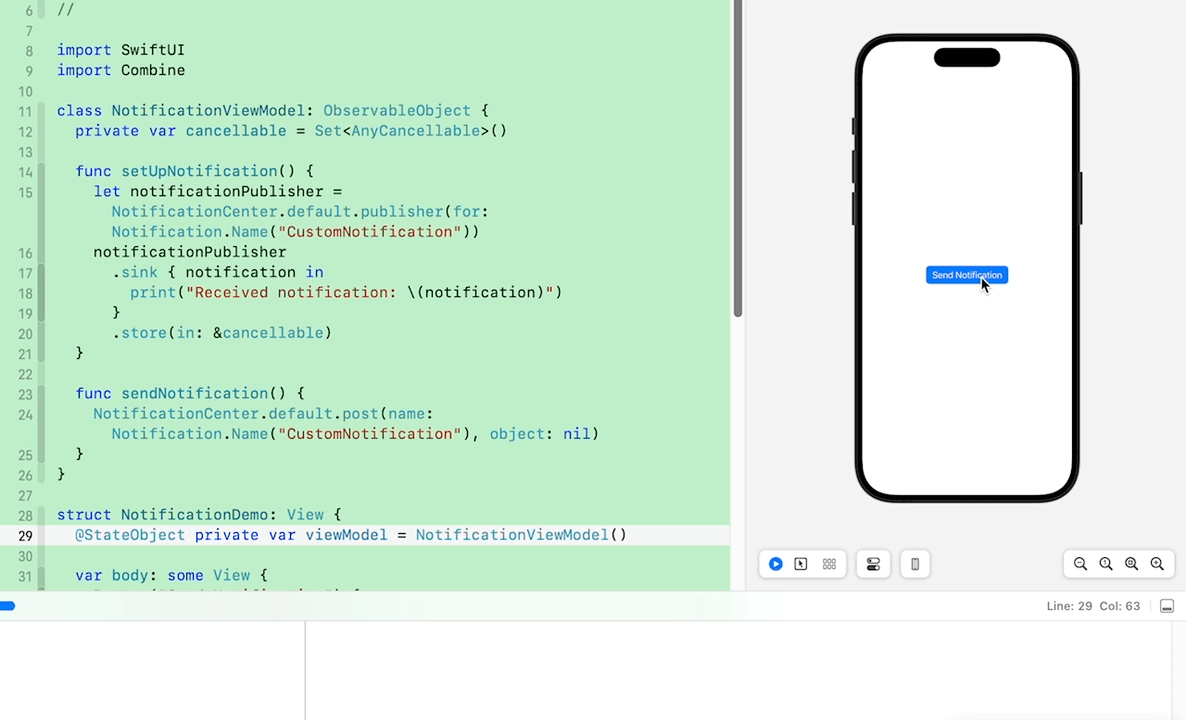Zoom in the preview canvas
The height and width of the screenshot is (720, 1186).
[x=1157, y=564]
